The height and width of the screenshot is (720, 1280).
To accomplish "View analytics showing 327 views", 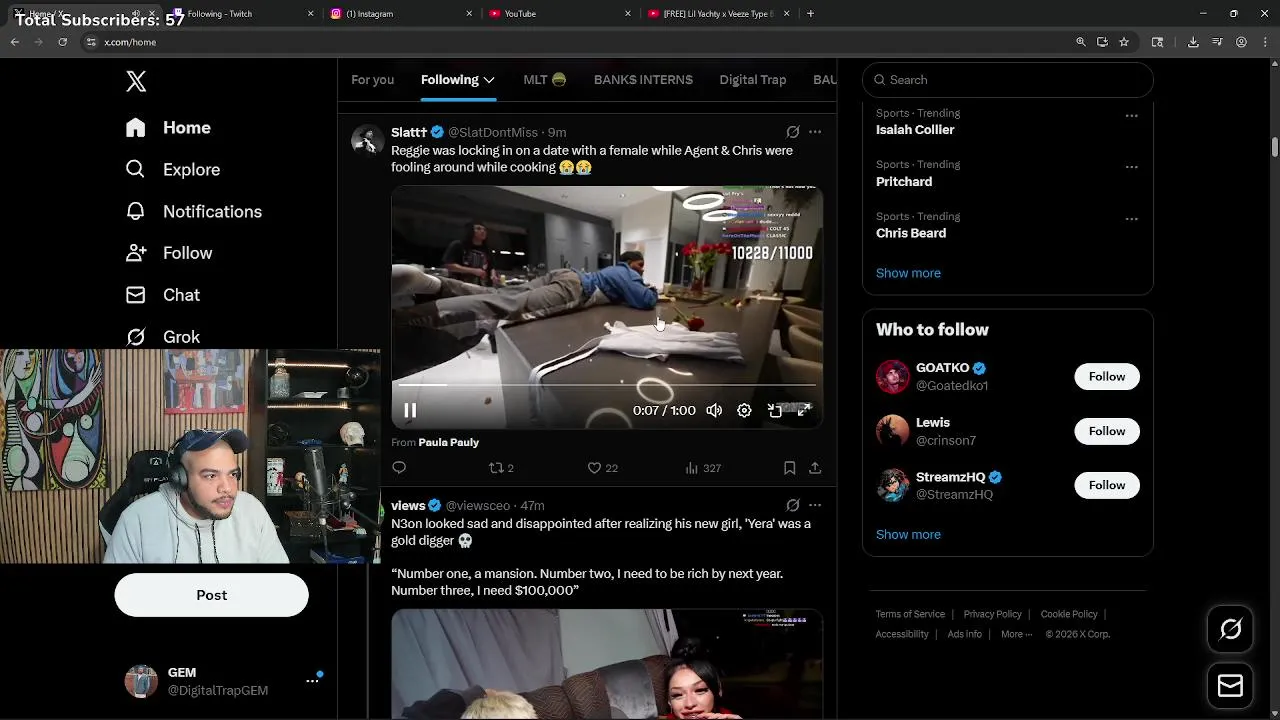I will [703, 468].
